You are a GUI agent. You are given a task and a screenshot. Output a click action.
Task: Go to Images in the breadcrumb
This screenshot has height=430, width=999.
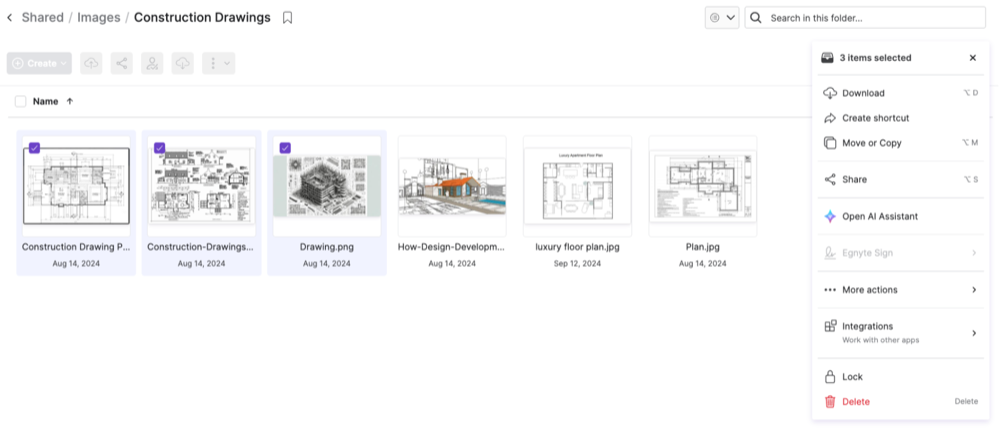point(98,18)
